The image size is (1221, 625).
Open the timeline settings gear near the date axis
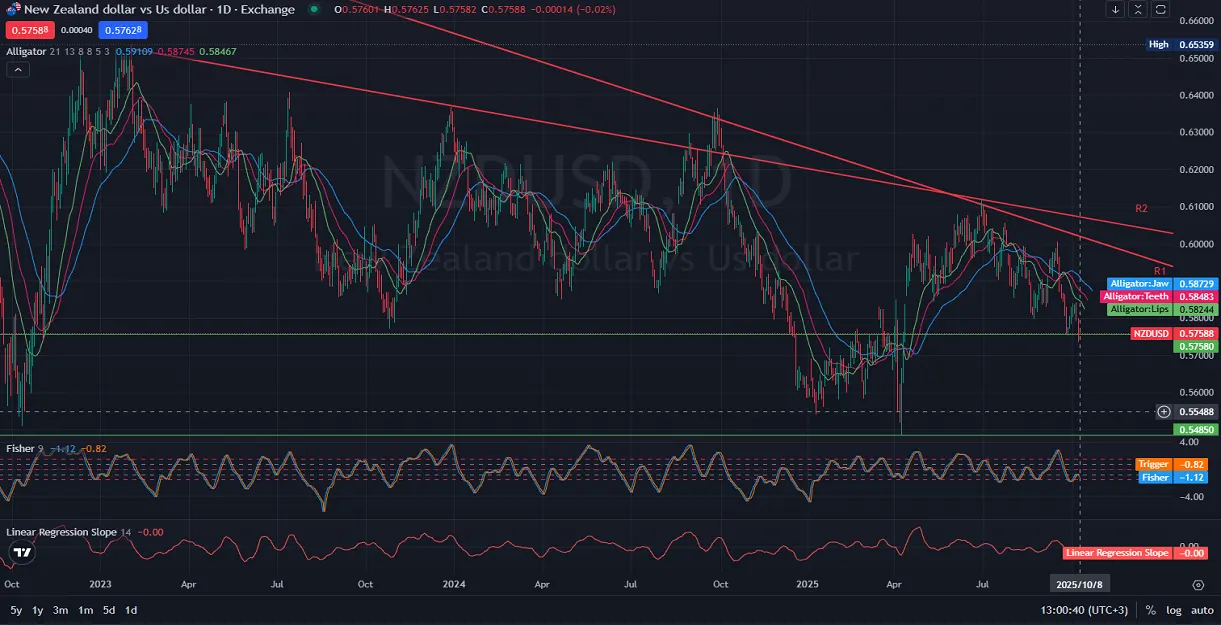pos(1196,583)
